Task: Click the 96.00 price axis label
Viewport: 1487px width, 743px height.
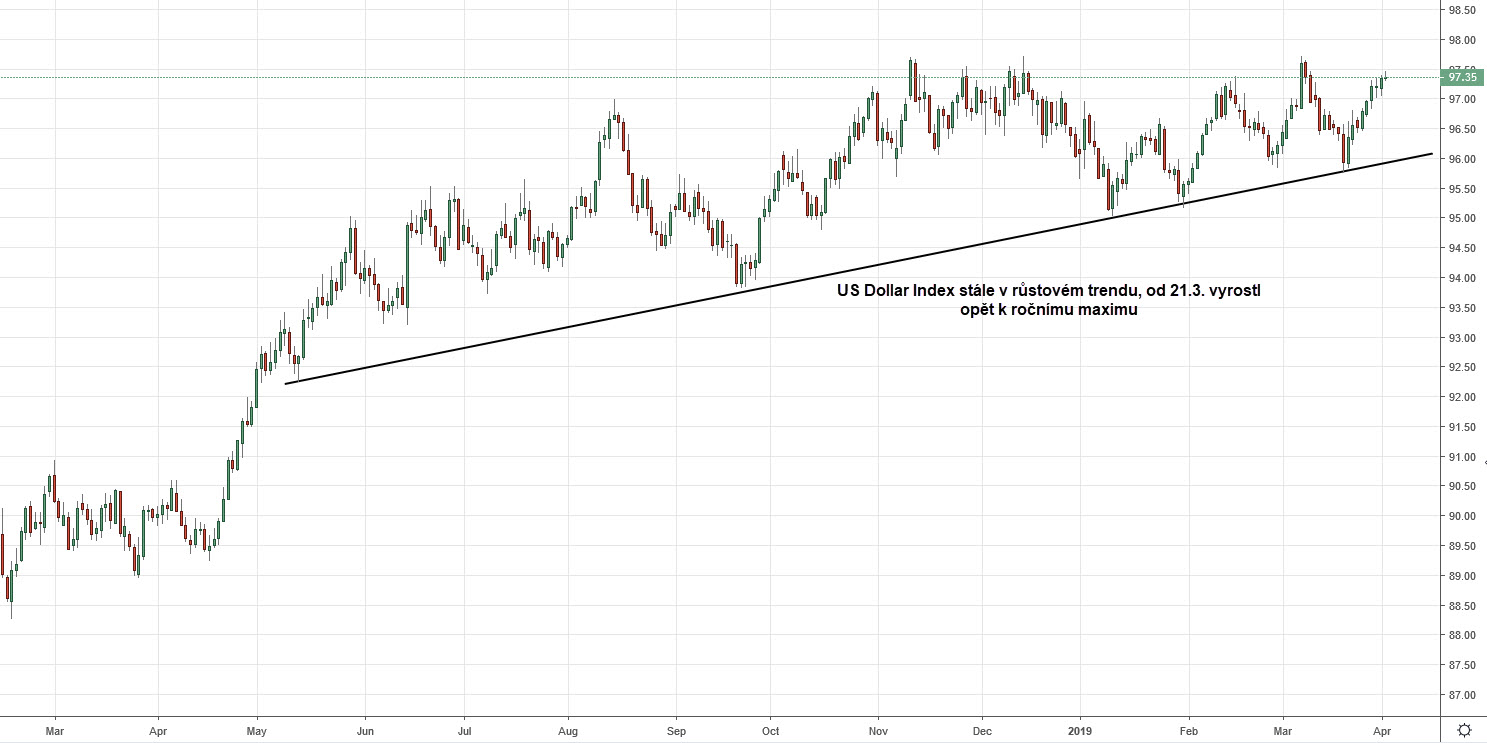Action: coord(1461,160)
